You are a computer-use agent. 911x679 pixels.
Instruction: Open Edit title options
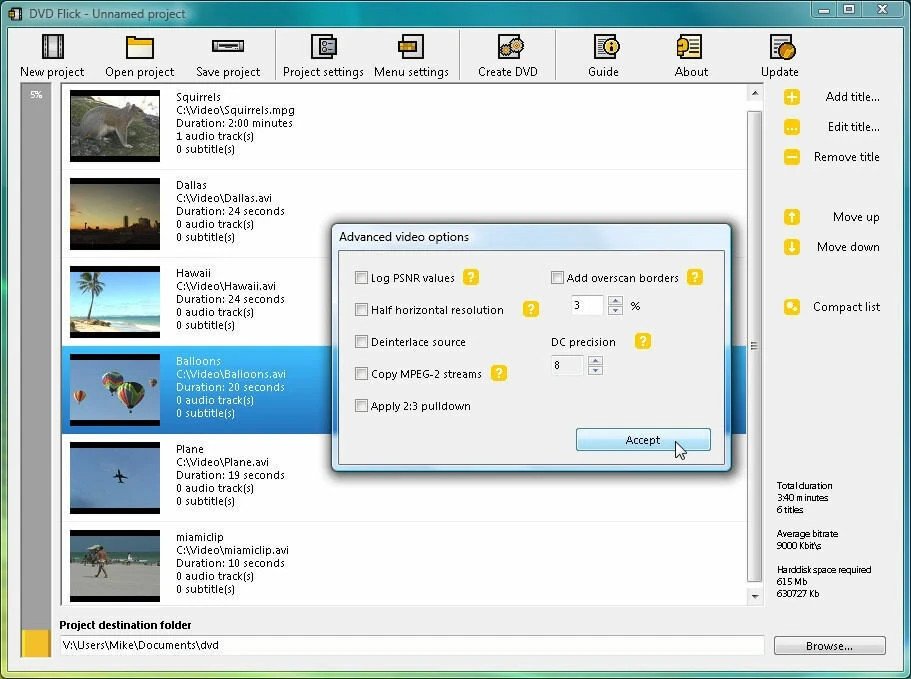(x=790, y=127)
